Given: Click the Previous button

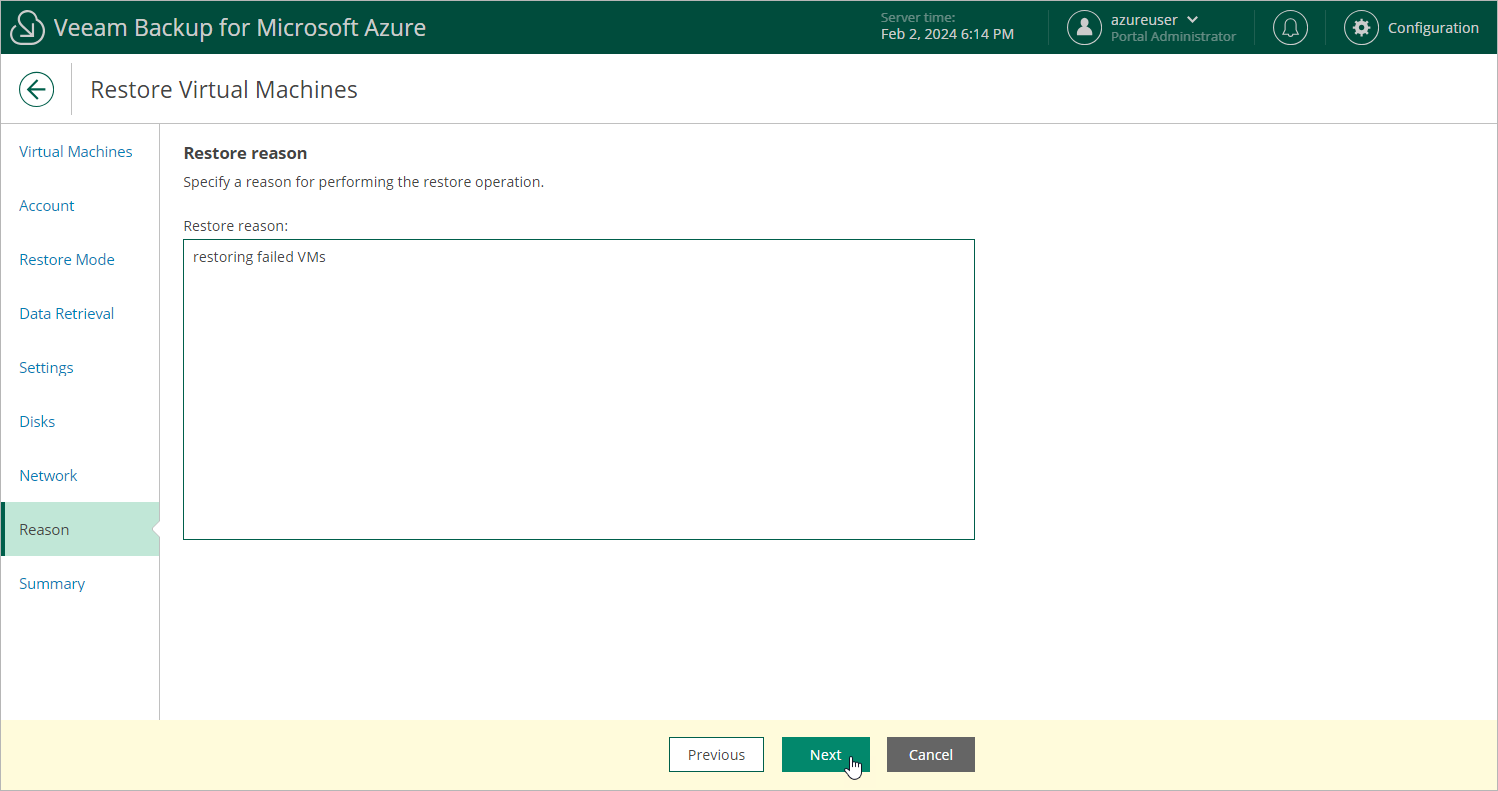Looking at the screenshot, I should coord(716,755).
